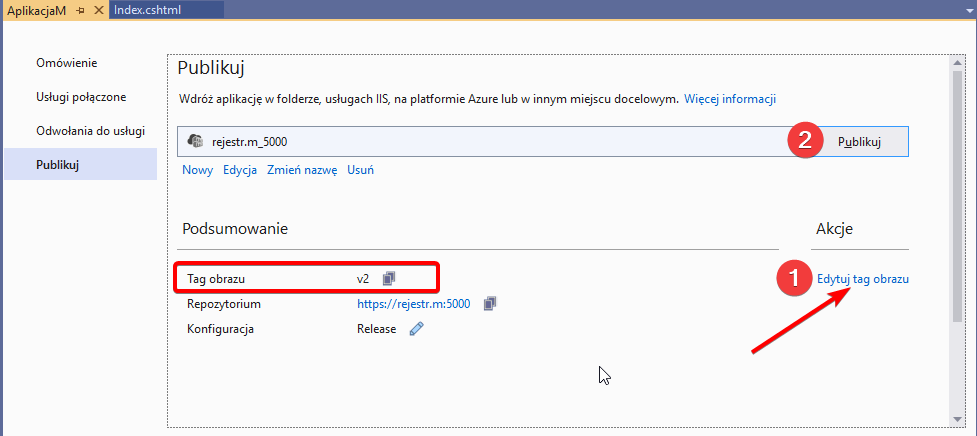The width and height of the screenshot is (977, 436).
Task: Create new profile with Nowy
Action: (x=197, y=170)
